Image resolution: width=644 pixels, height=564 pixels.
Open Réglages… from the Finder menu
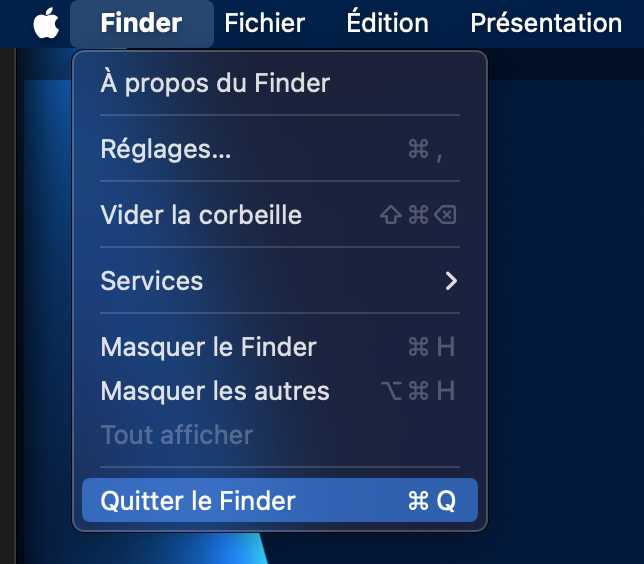pos(166,149)
